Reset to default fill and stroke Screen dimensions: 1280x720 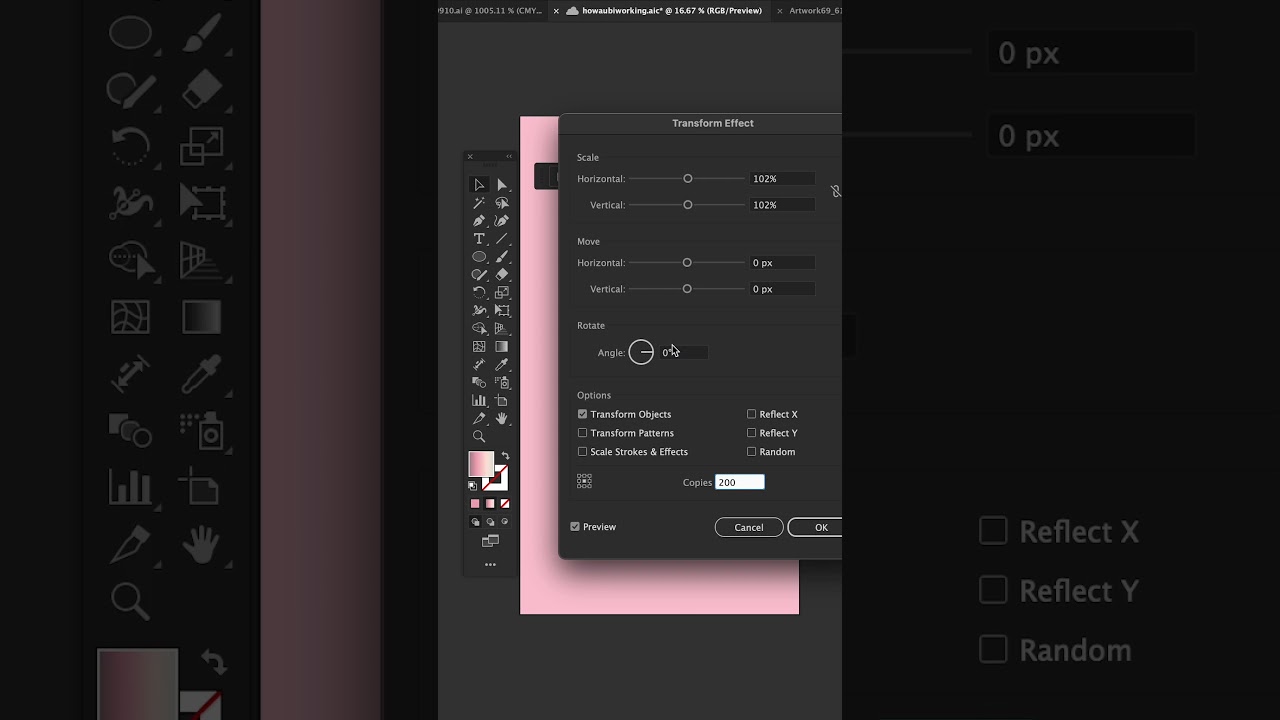point(473,486)
